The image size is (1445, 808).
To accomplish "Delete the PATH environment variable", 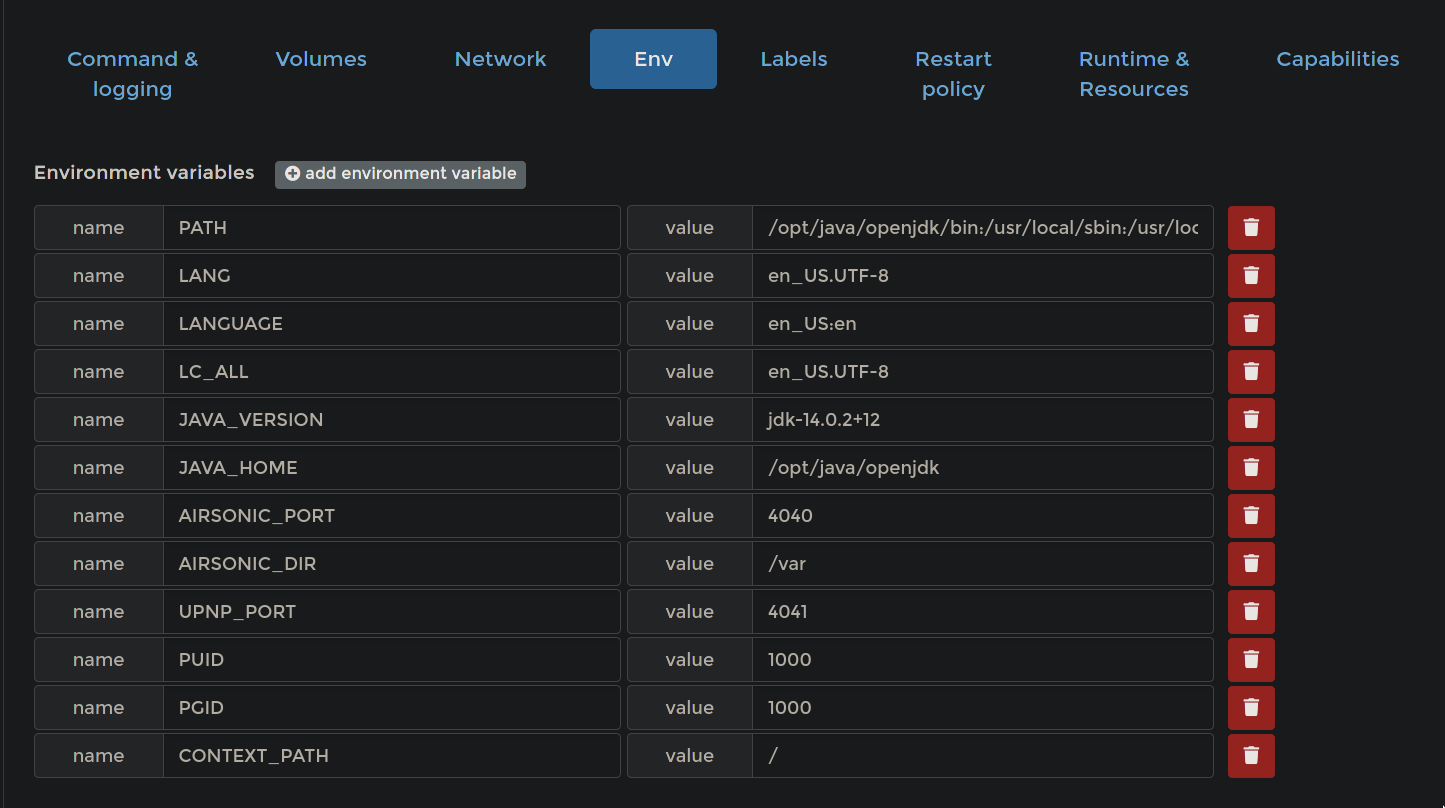I will click(1251, 227).
